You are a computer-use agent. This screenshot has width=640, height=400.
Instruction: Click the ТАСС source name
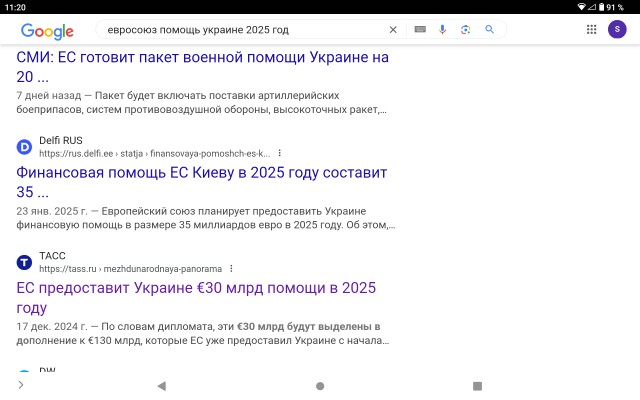[52, 256]
